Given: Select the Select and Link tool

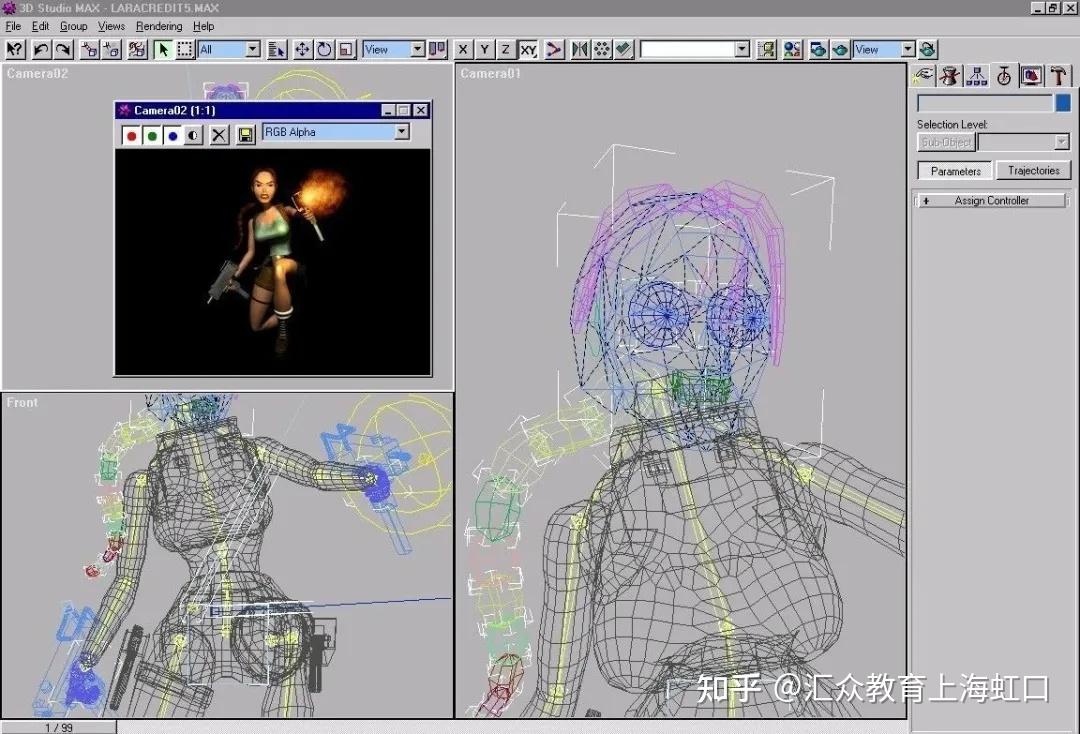Looking at the screenshot, I should [x=90, y=49].
